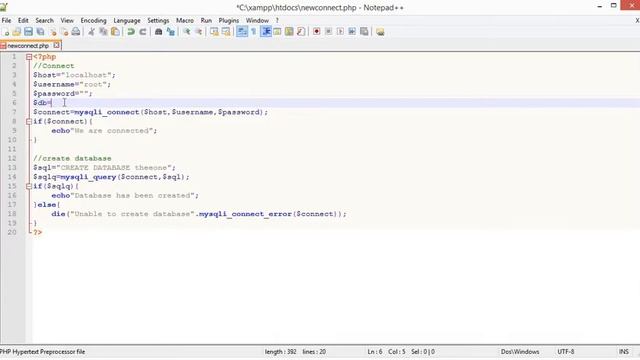Open the Window menu

pyautogui.click(x=257, y=20)
